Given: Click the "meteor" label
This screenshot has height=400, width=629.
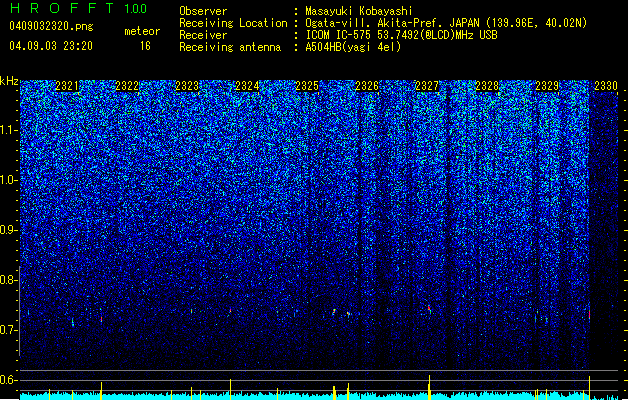Looking at the screenshot, I should click(142, 31).
